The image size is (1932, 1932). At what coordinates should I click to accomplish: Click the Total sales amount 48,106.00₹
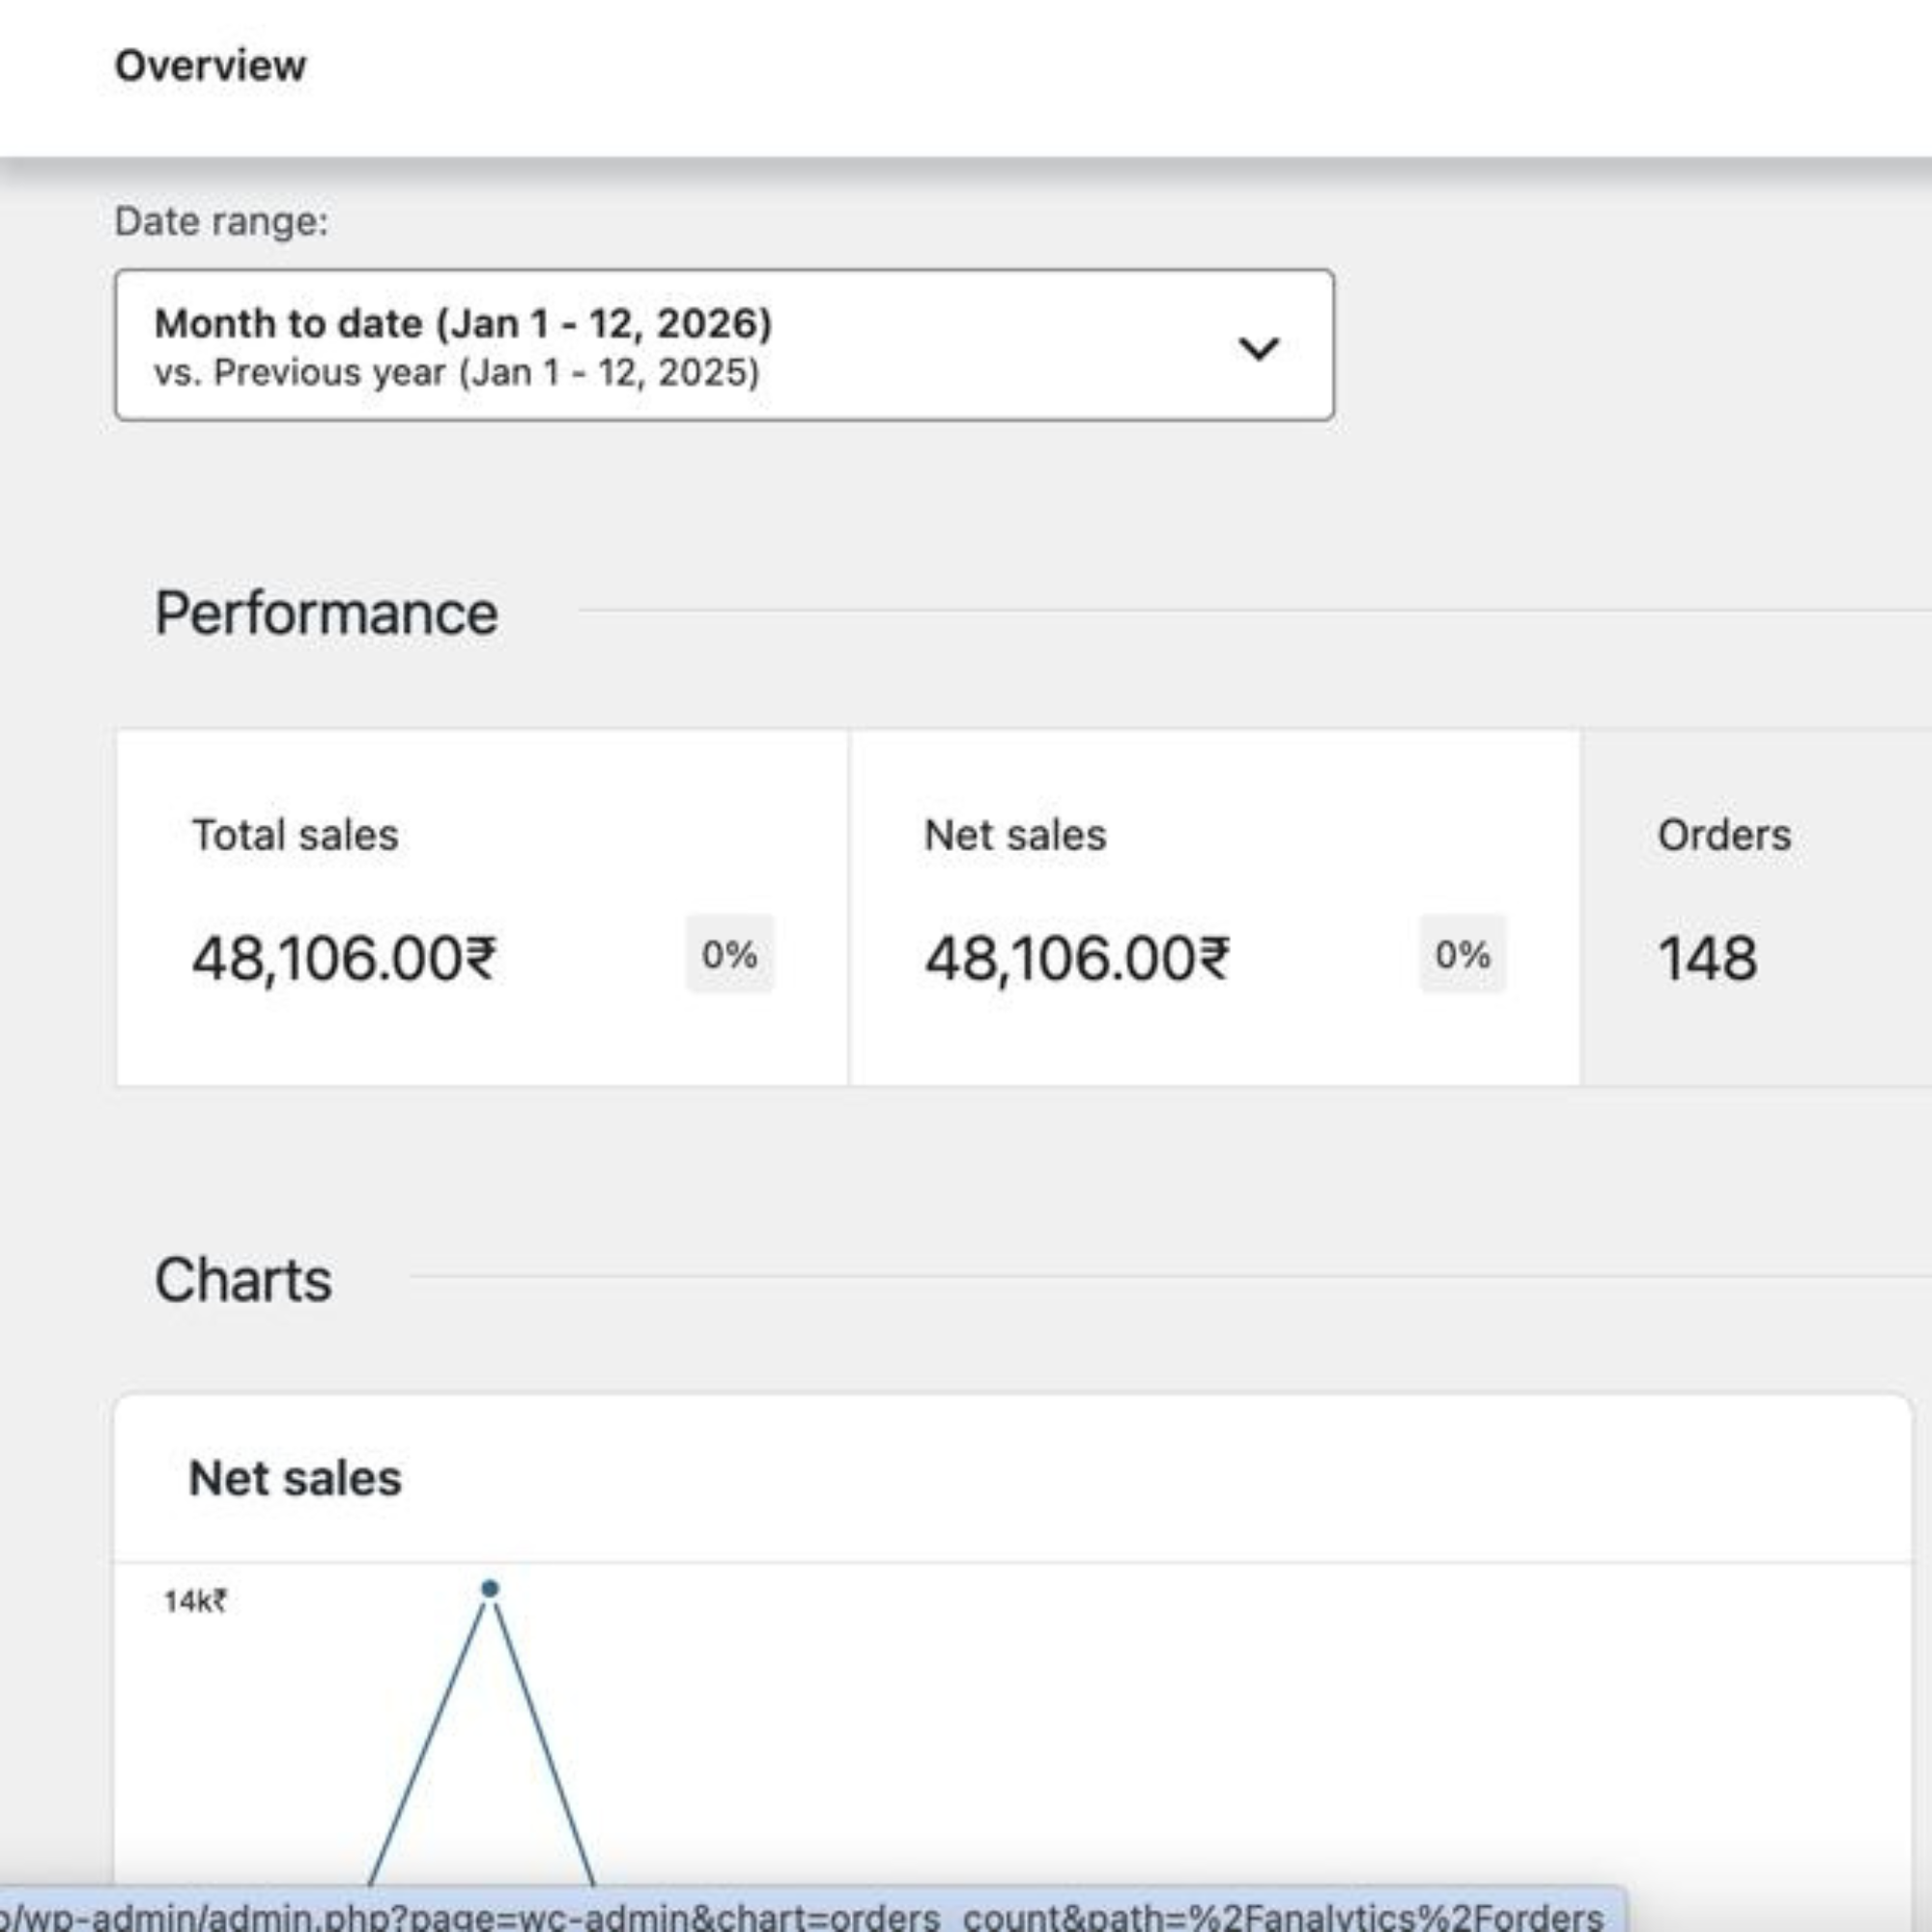344,959
